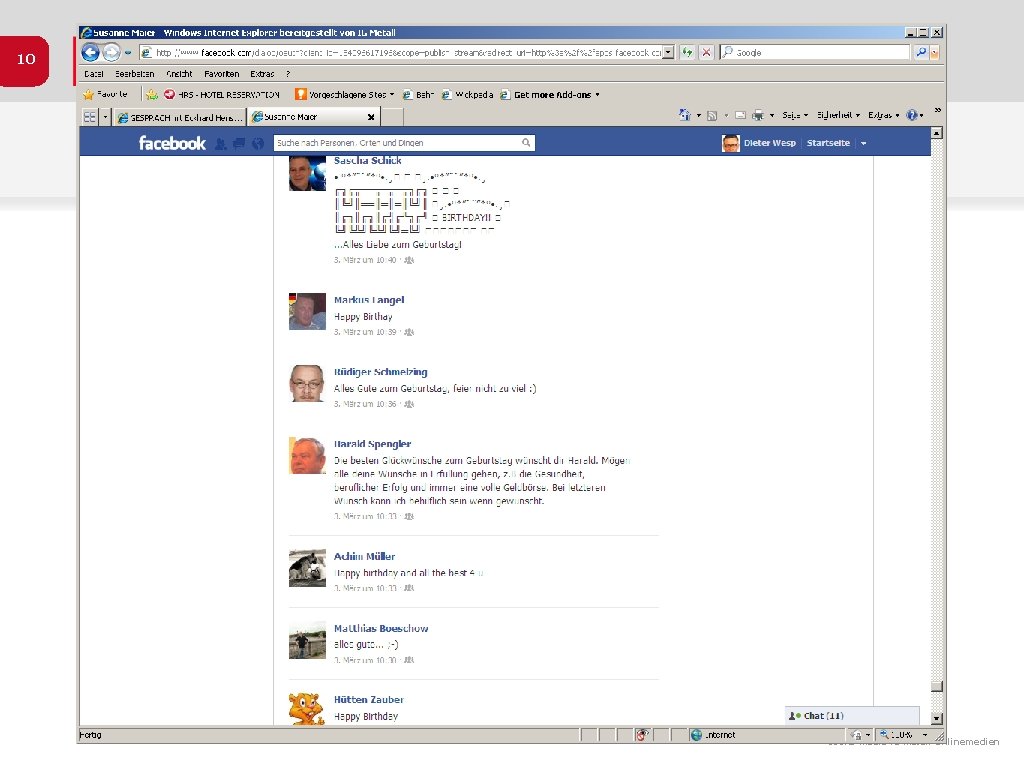The width and height of the screenshot is (1024, 768).
Task: Click the Google search box
Action: (815, 52)
